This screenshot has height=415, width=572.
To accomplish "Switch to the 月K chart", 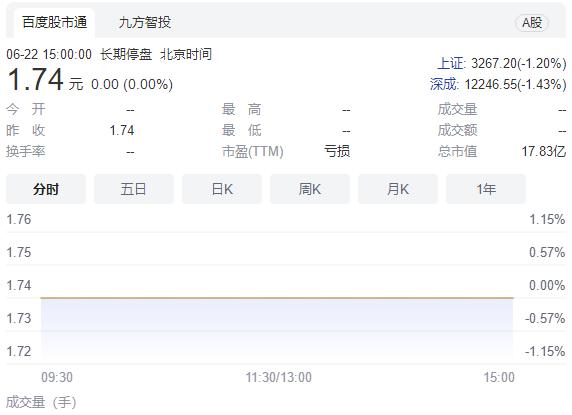I will 398,189.
